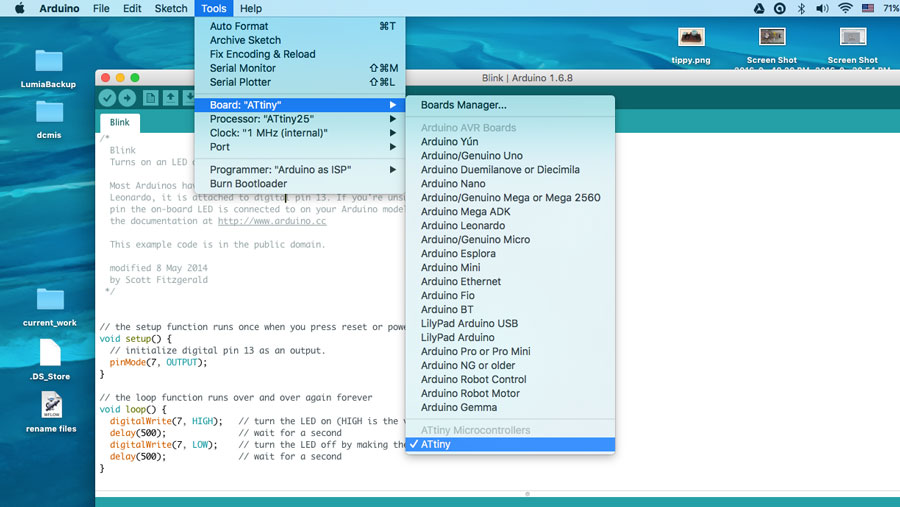The width and height of the screenshot is (900, 507).
Task: Open the Serial Monitor
Action: pos(300,68)
